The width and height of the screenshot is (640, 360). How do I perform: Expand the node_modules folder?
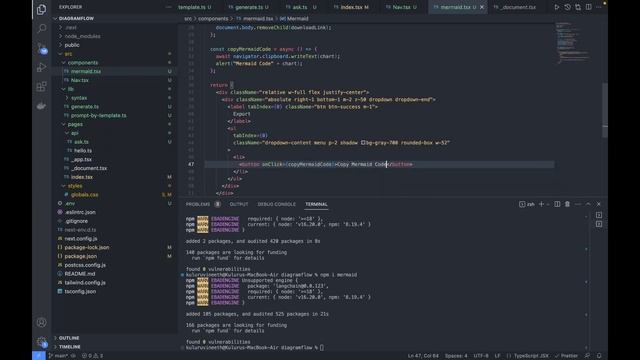tap(82, 36)
